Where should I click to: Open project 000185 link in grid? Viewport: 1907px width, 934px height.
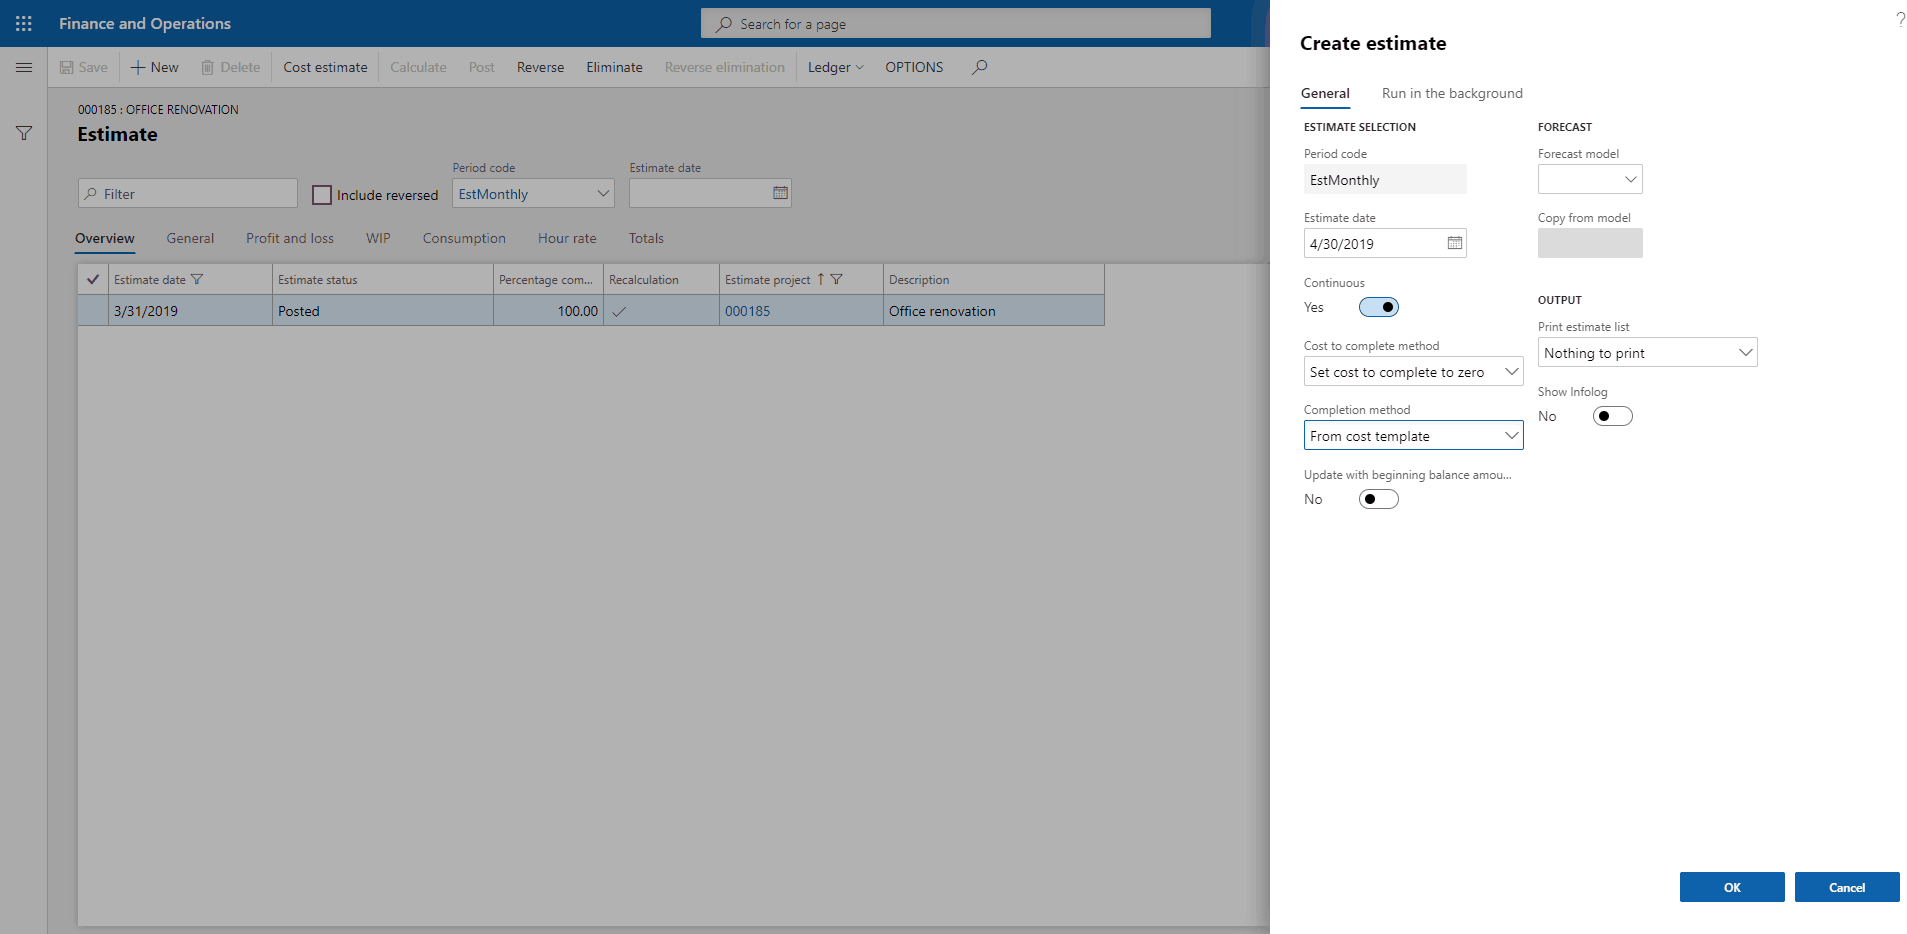[747, 311]
